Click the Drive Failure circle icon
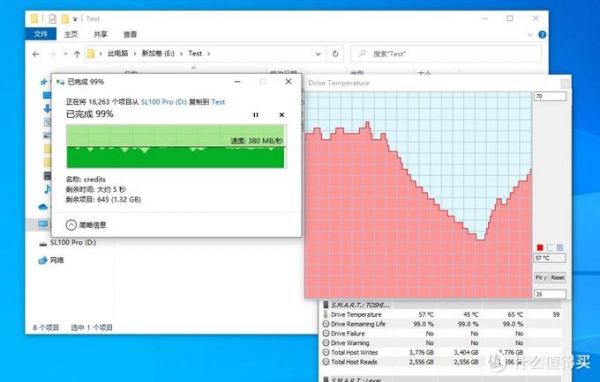This screenshot has width=600, height=382. (326, 334)
